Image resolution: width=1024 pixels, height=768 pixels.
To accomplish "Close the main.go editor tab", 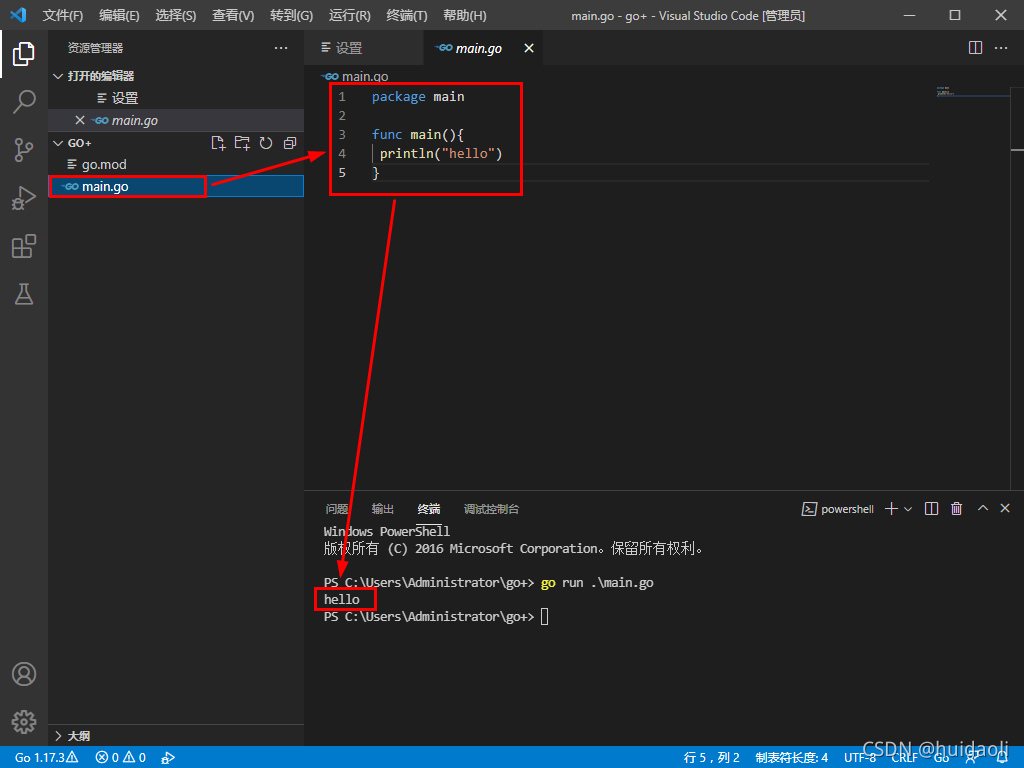I will click(529, 48).
